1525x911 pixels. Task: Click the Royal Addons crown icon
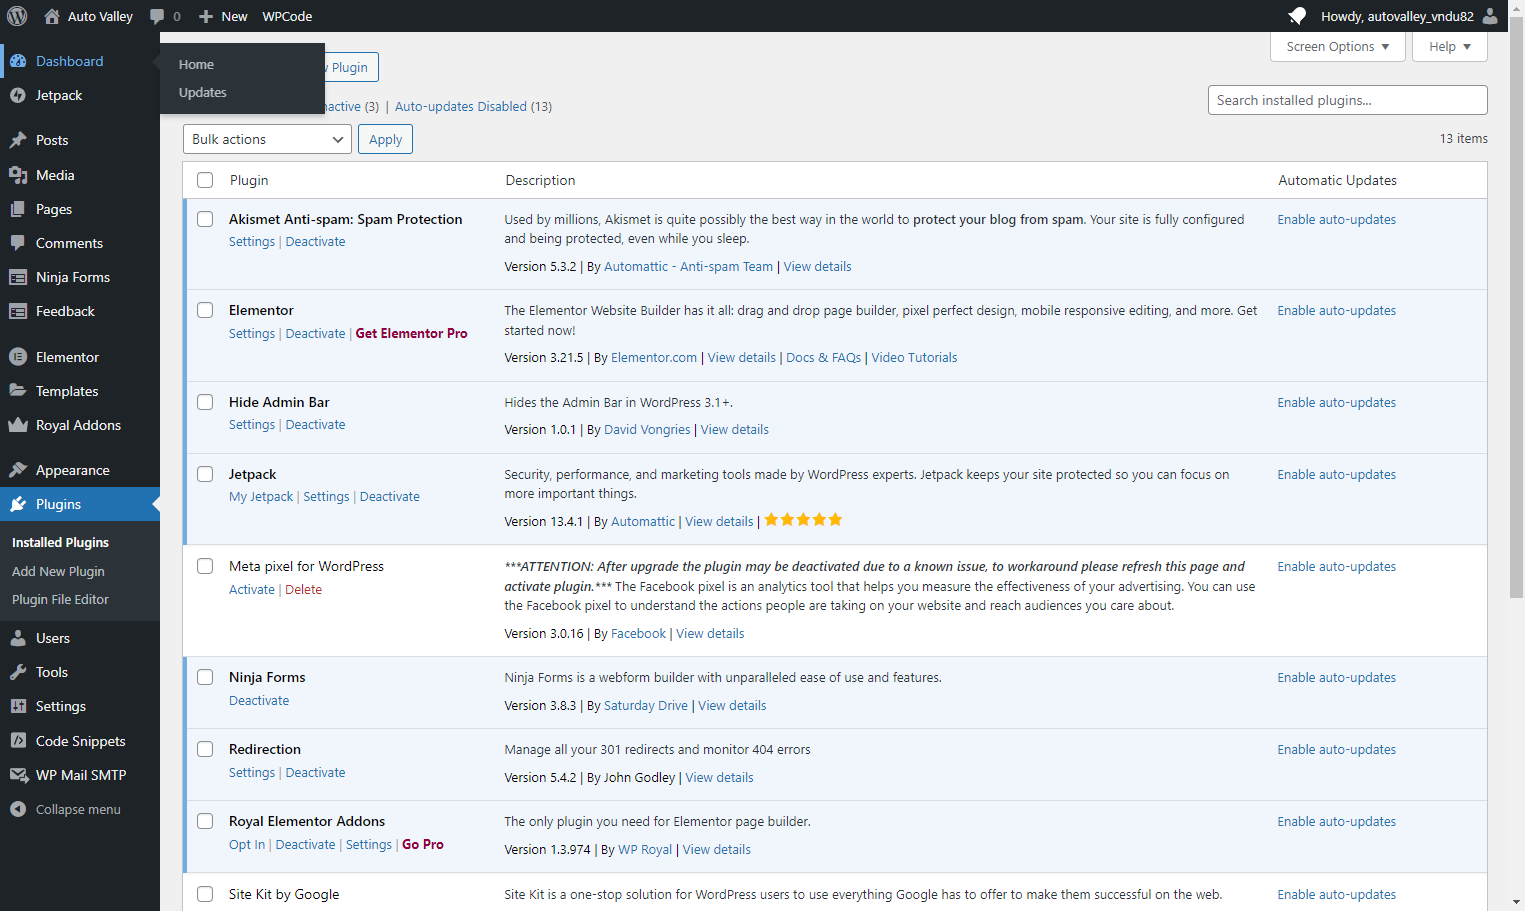(18, 425)
